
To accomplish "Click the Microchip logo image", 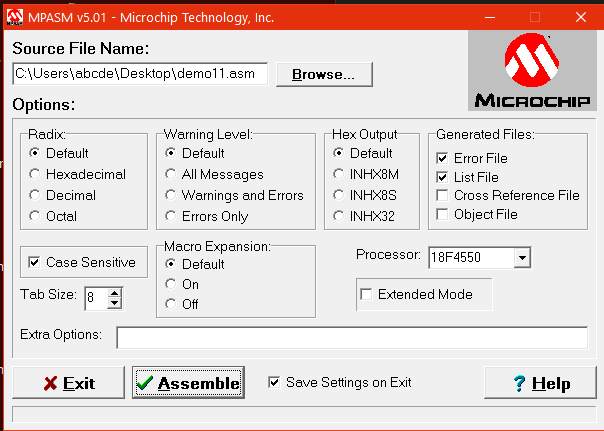I will 532,71.
